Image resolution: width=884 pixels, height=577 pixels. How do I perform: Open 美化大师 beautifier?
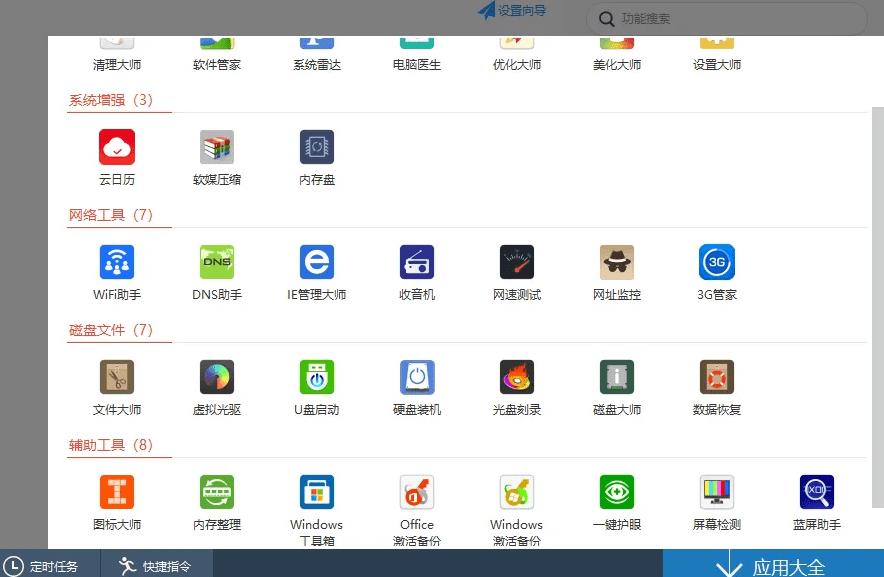pyautogui.click(x=617, y=54)
